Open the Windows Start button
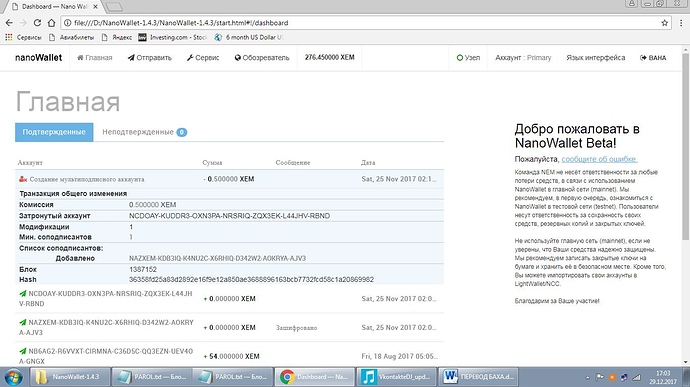The height and width of the screenshot is (387, 690). [14, 377]
